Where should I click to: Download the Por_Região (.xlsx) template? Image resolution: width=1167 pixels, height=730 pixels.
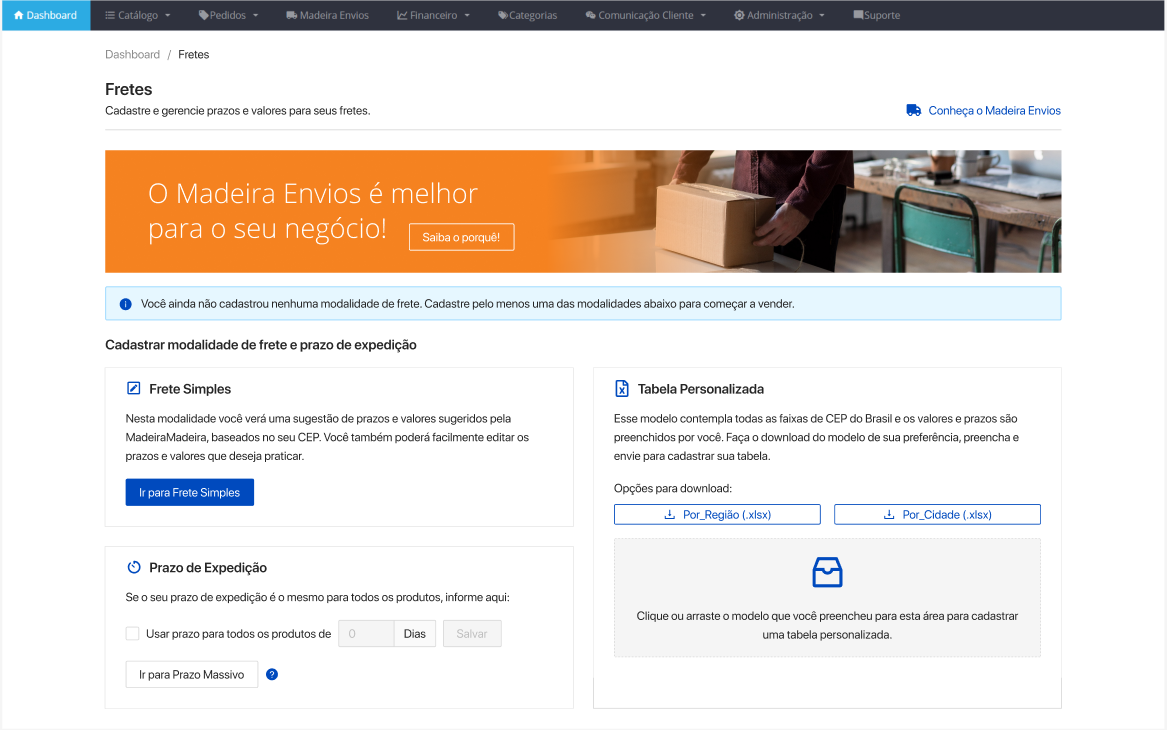click(717, 514)
